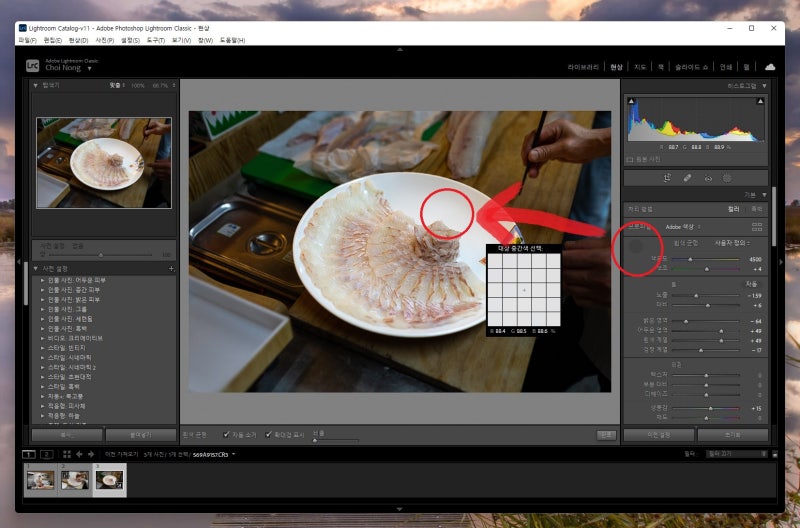Click the 완료 done button in toolbar
This screenshot has width=800, height=528.
(606, 435)
